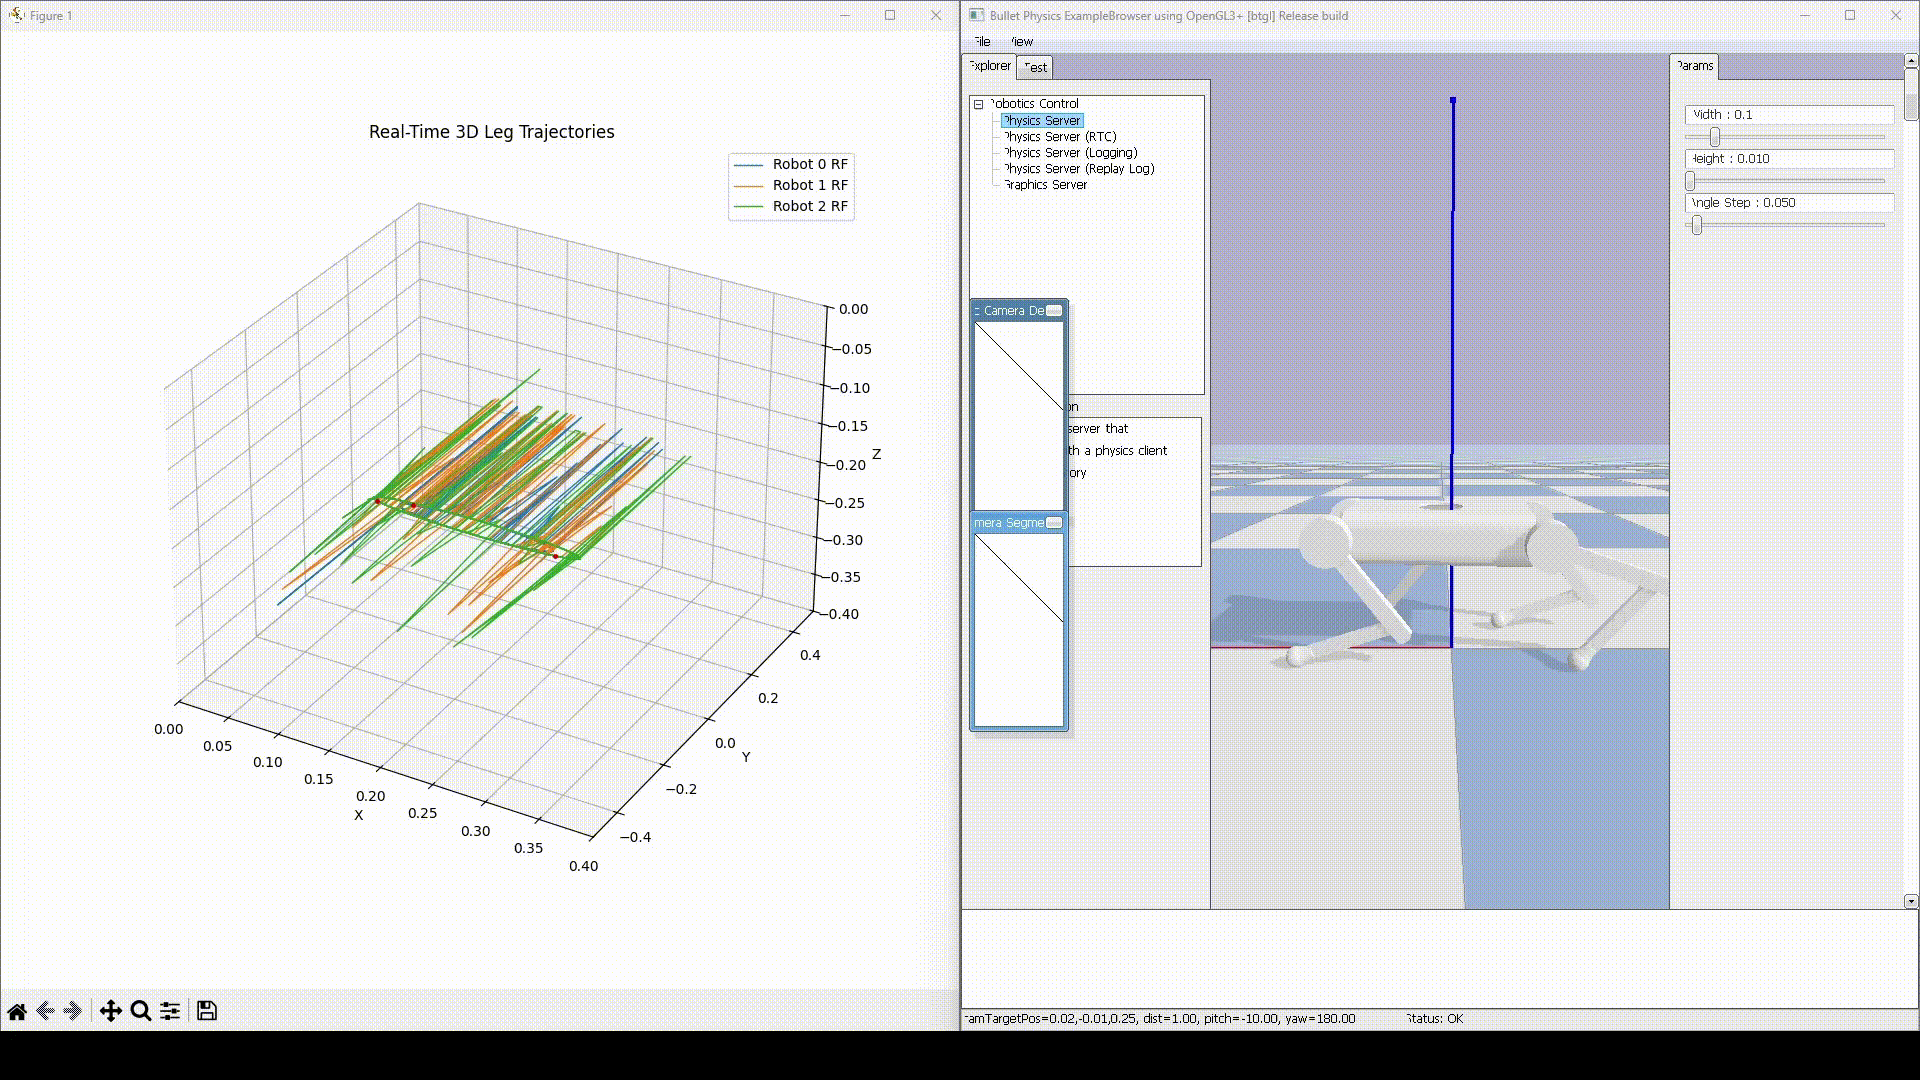
Task: Collapse the Robotics Control tree node
Action: tap(977, 103)
